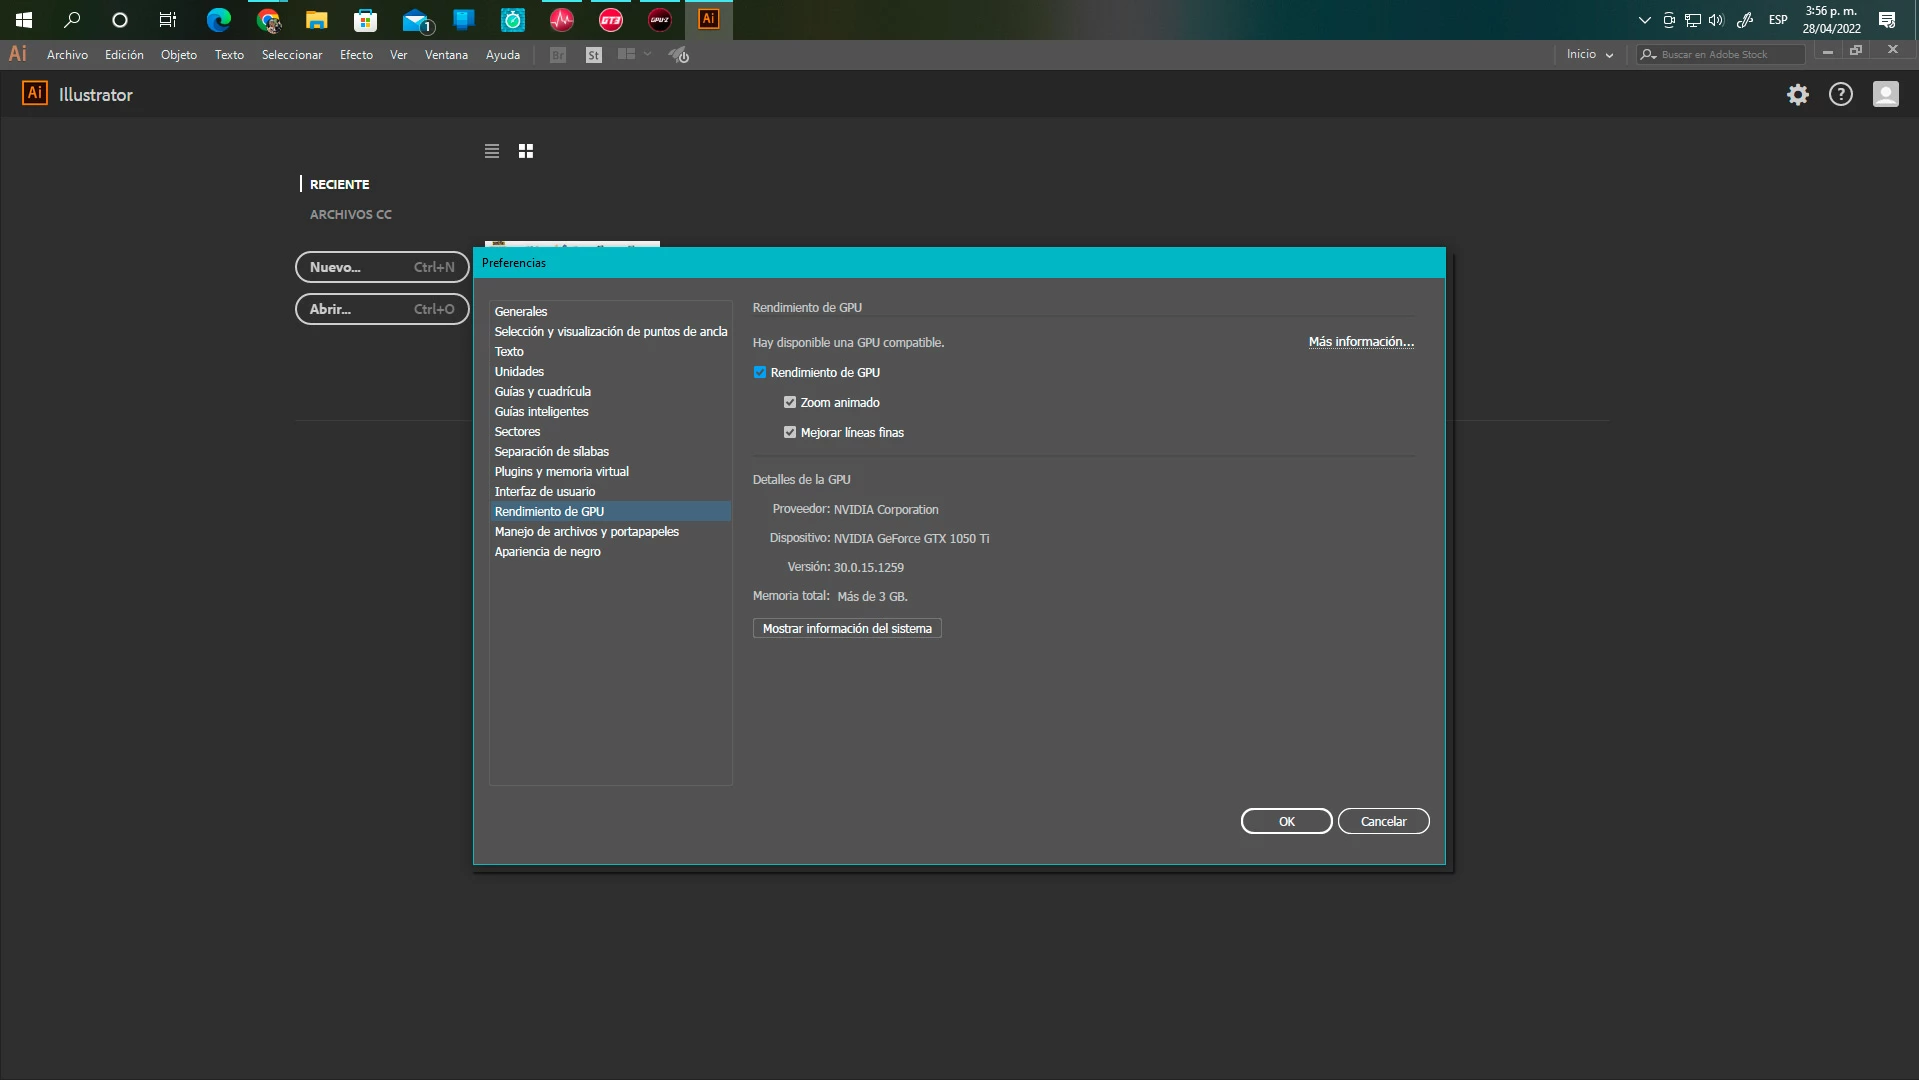Open the GPU-Z app on taskbar
1919x1080 pixels.
click(x=660, y=19)
